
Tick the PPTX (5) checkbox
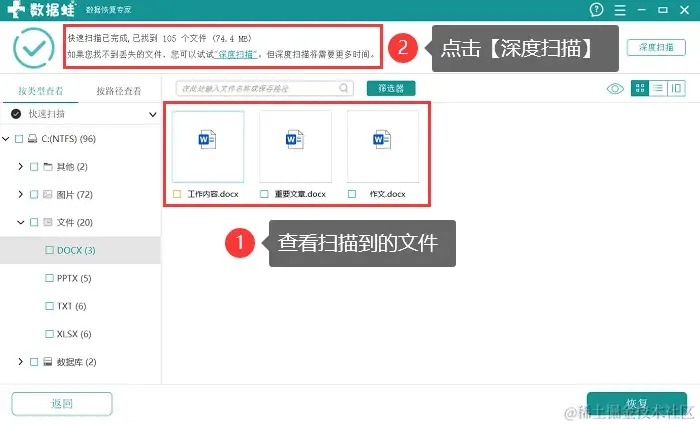click(50, 278)
